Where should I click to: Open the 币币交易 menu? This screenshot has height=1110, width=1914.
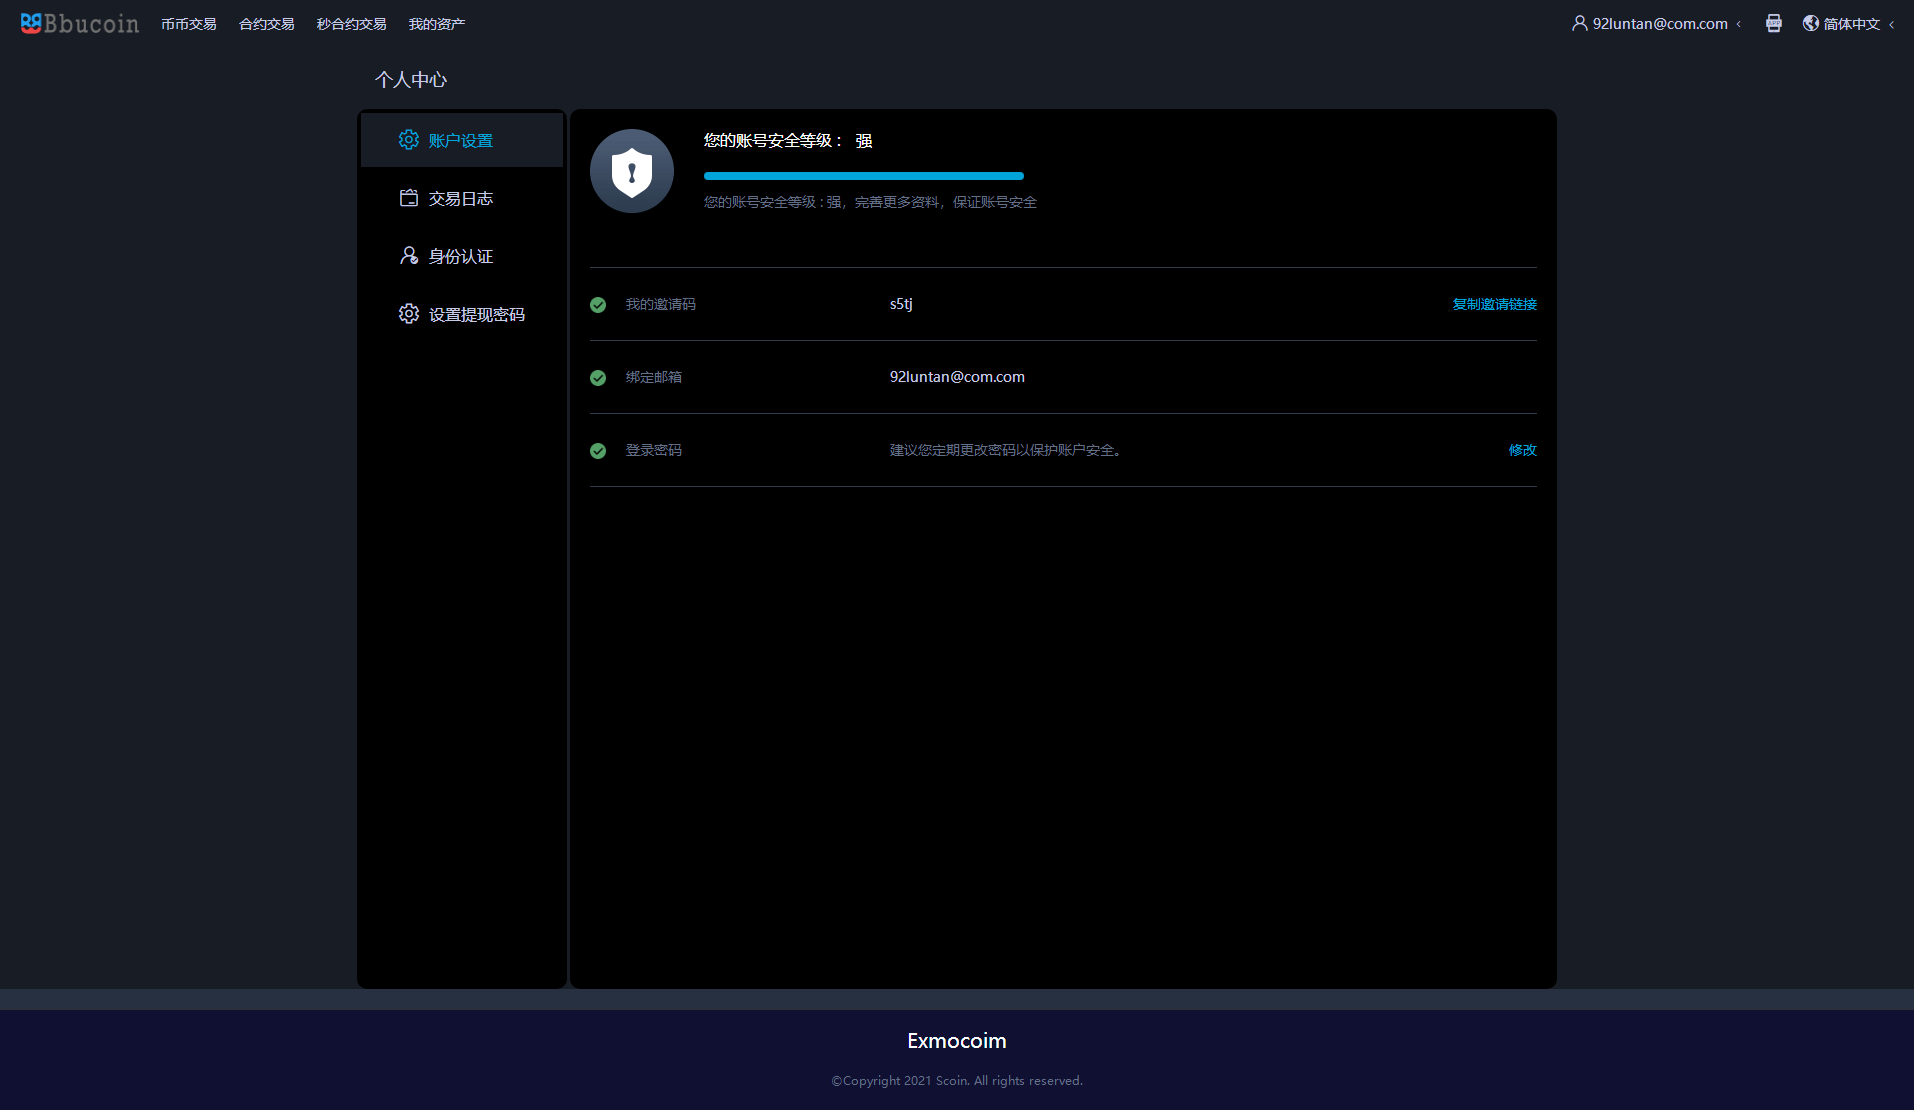coord(188,24)
